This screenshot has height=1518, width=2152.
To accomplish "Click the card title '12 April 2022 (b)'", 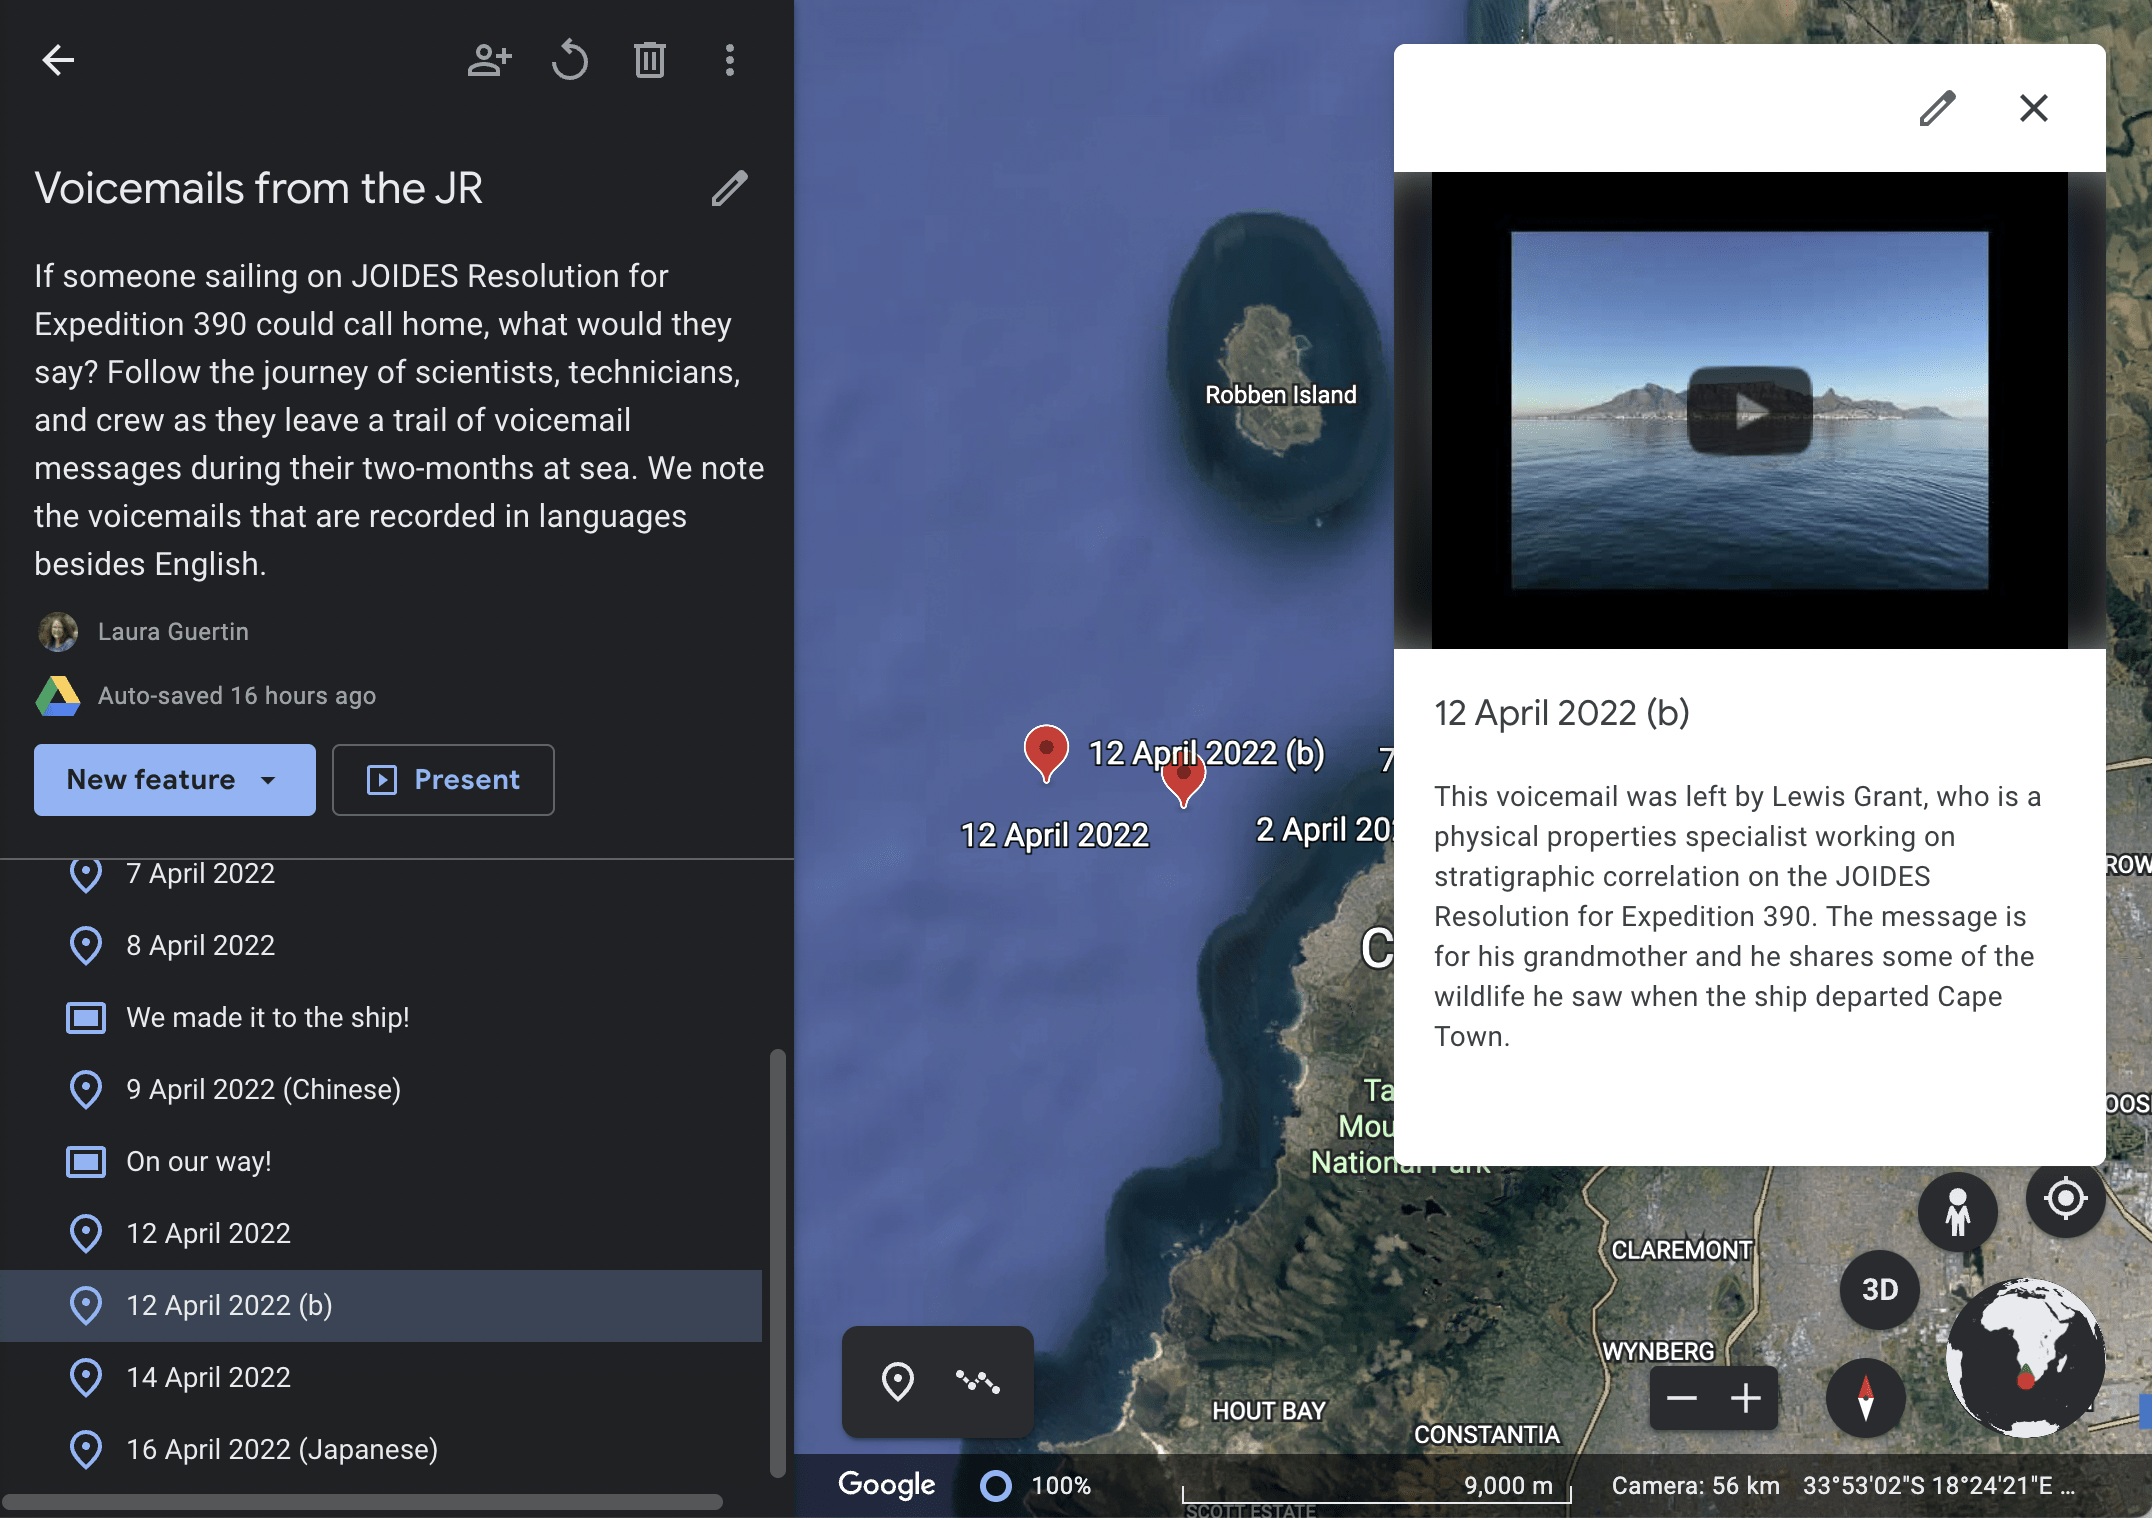I will point(1562,713).
